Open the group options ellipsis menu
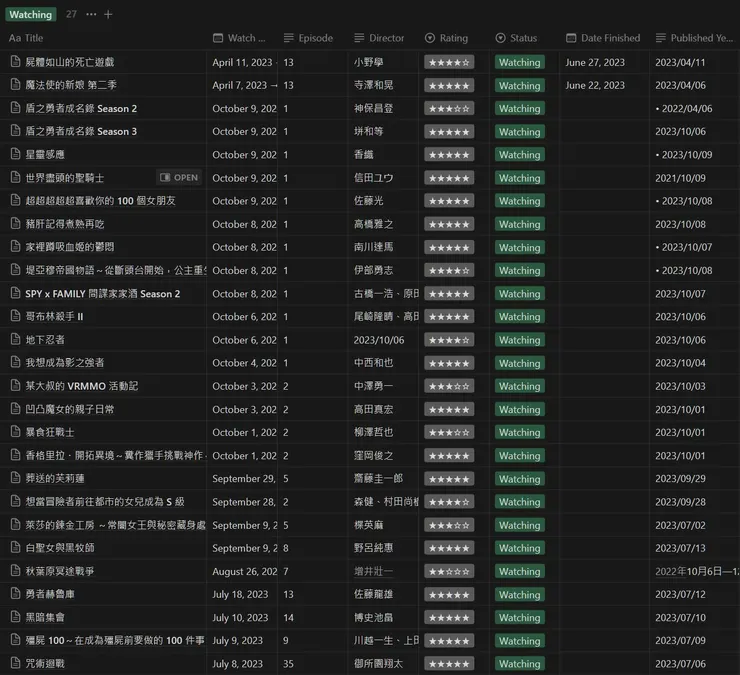The width and height of the screenshot is (740, 675). tap(91, 14)
